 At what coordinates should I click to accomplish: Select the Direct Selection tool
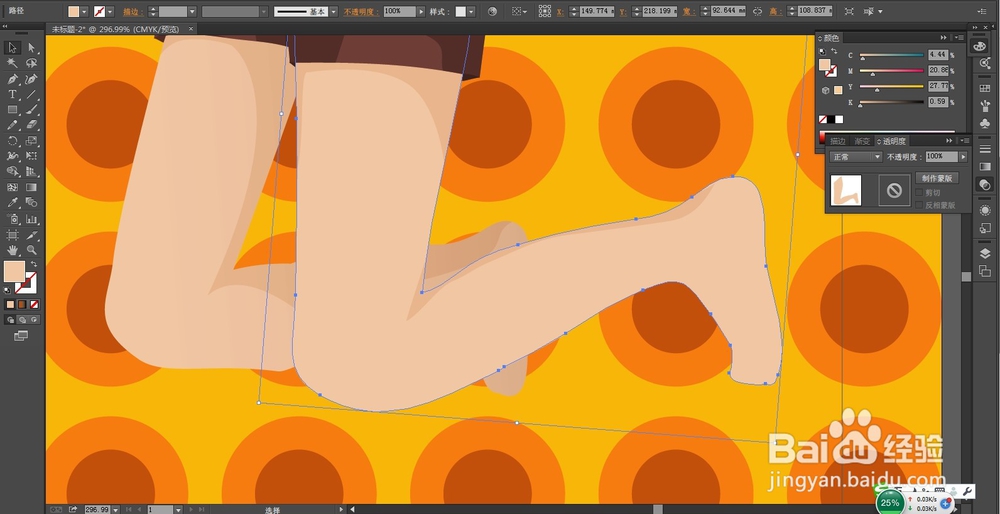coord(31,47)
